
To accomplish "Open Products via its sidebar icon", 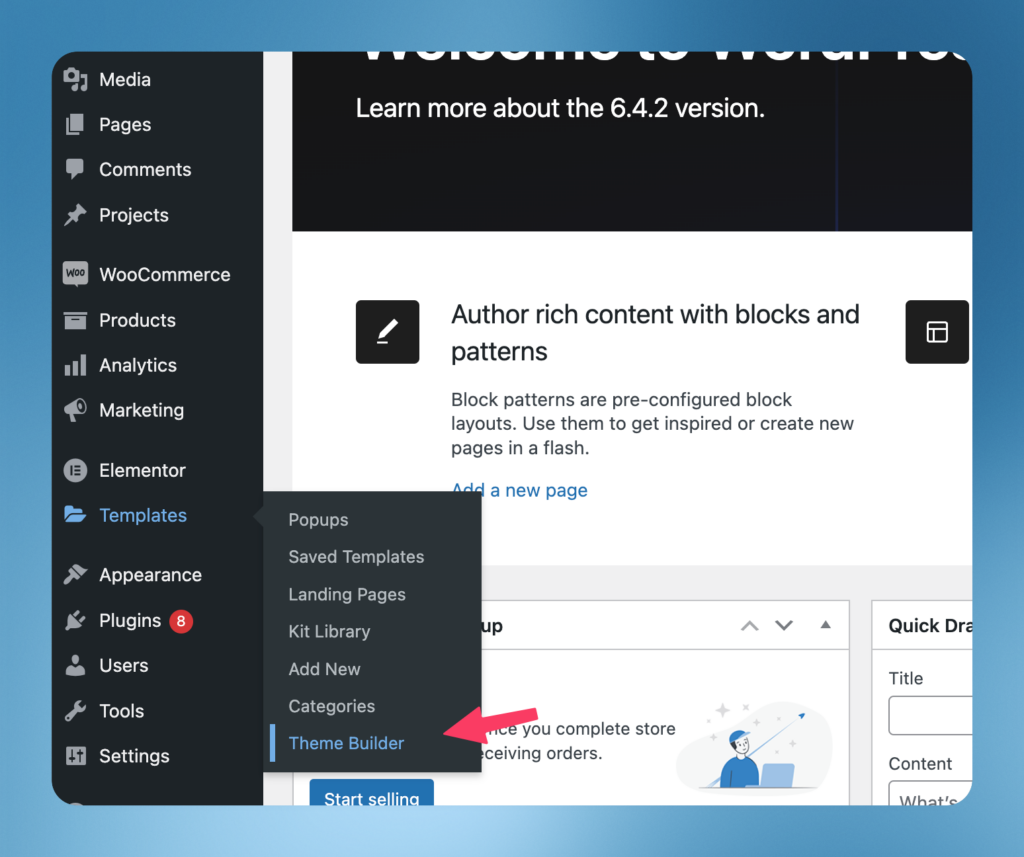I will click(x=76, y=320).
